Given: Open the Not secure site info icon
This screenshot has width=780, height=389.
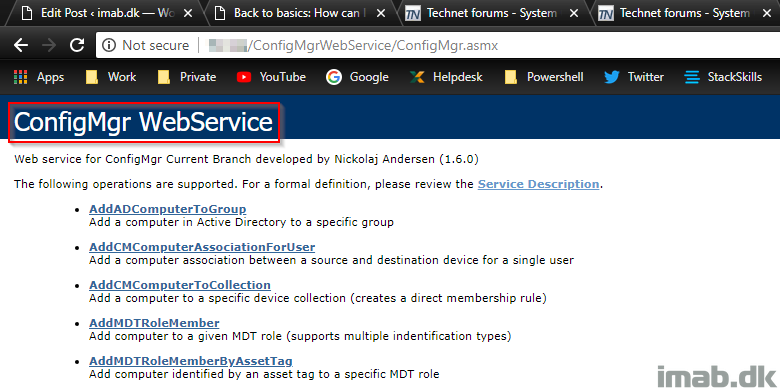Looking at the screenshot, I should (x=108, y=46).
